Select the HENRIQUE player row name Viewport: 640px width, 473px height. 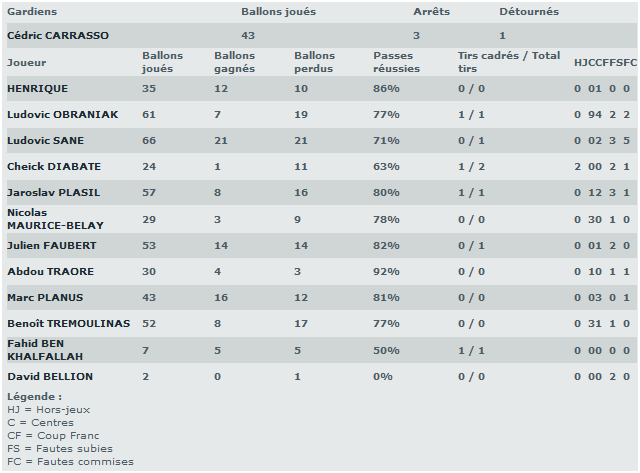click(x=38, y=89)
